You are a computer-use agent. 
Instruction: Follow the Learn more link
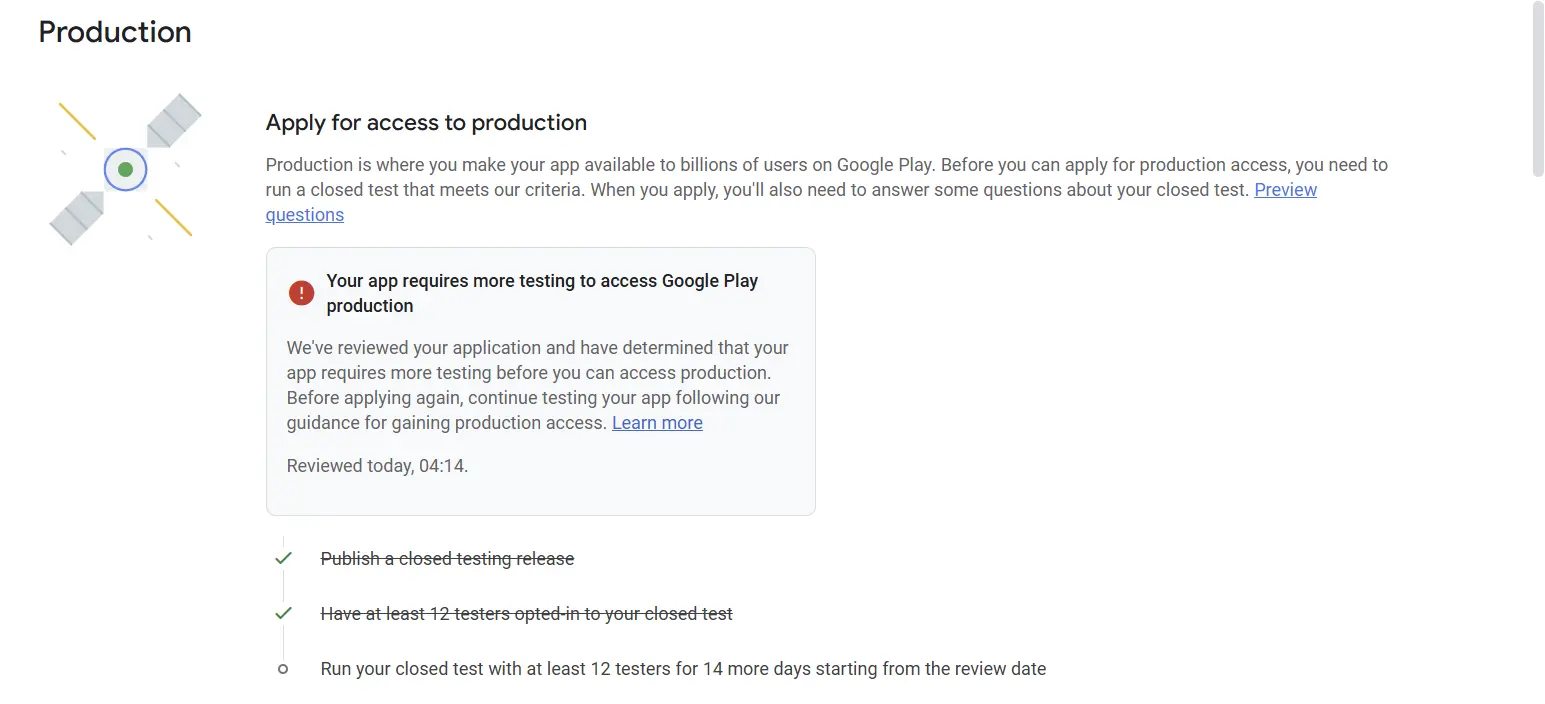[x=657, y=423]
